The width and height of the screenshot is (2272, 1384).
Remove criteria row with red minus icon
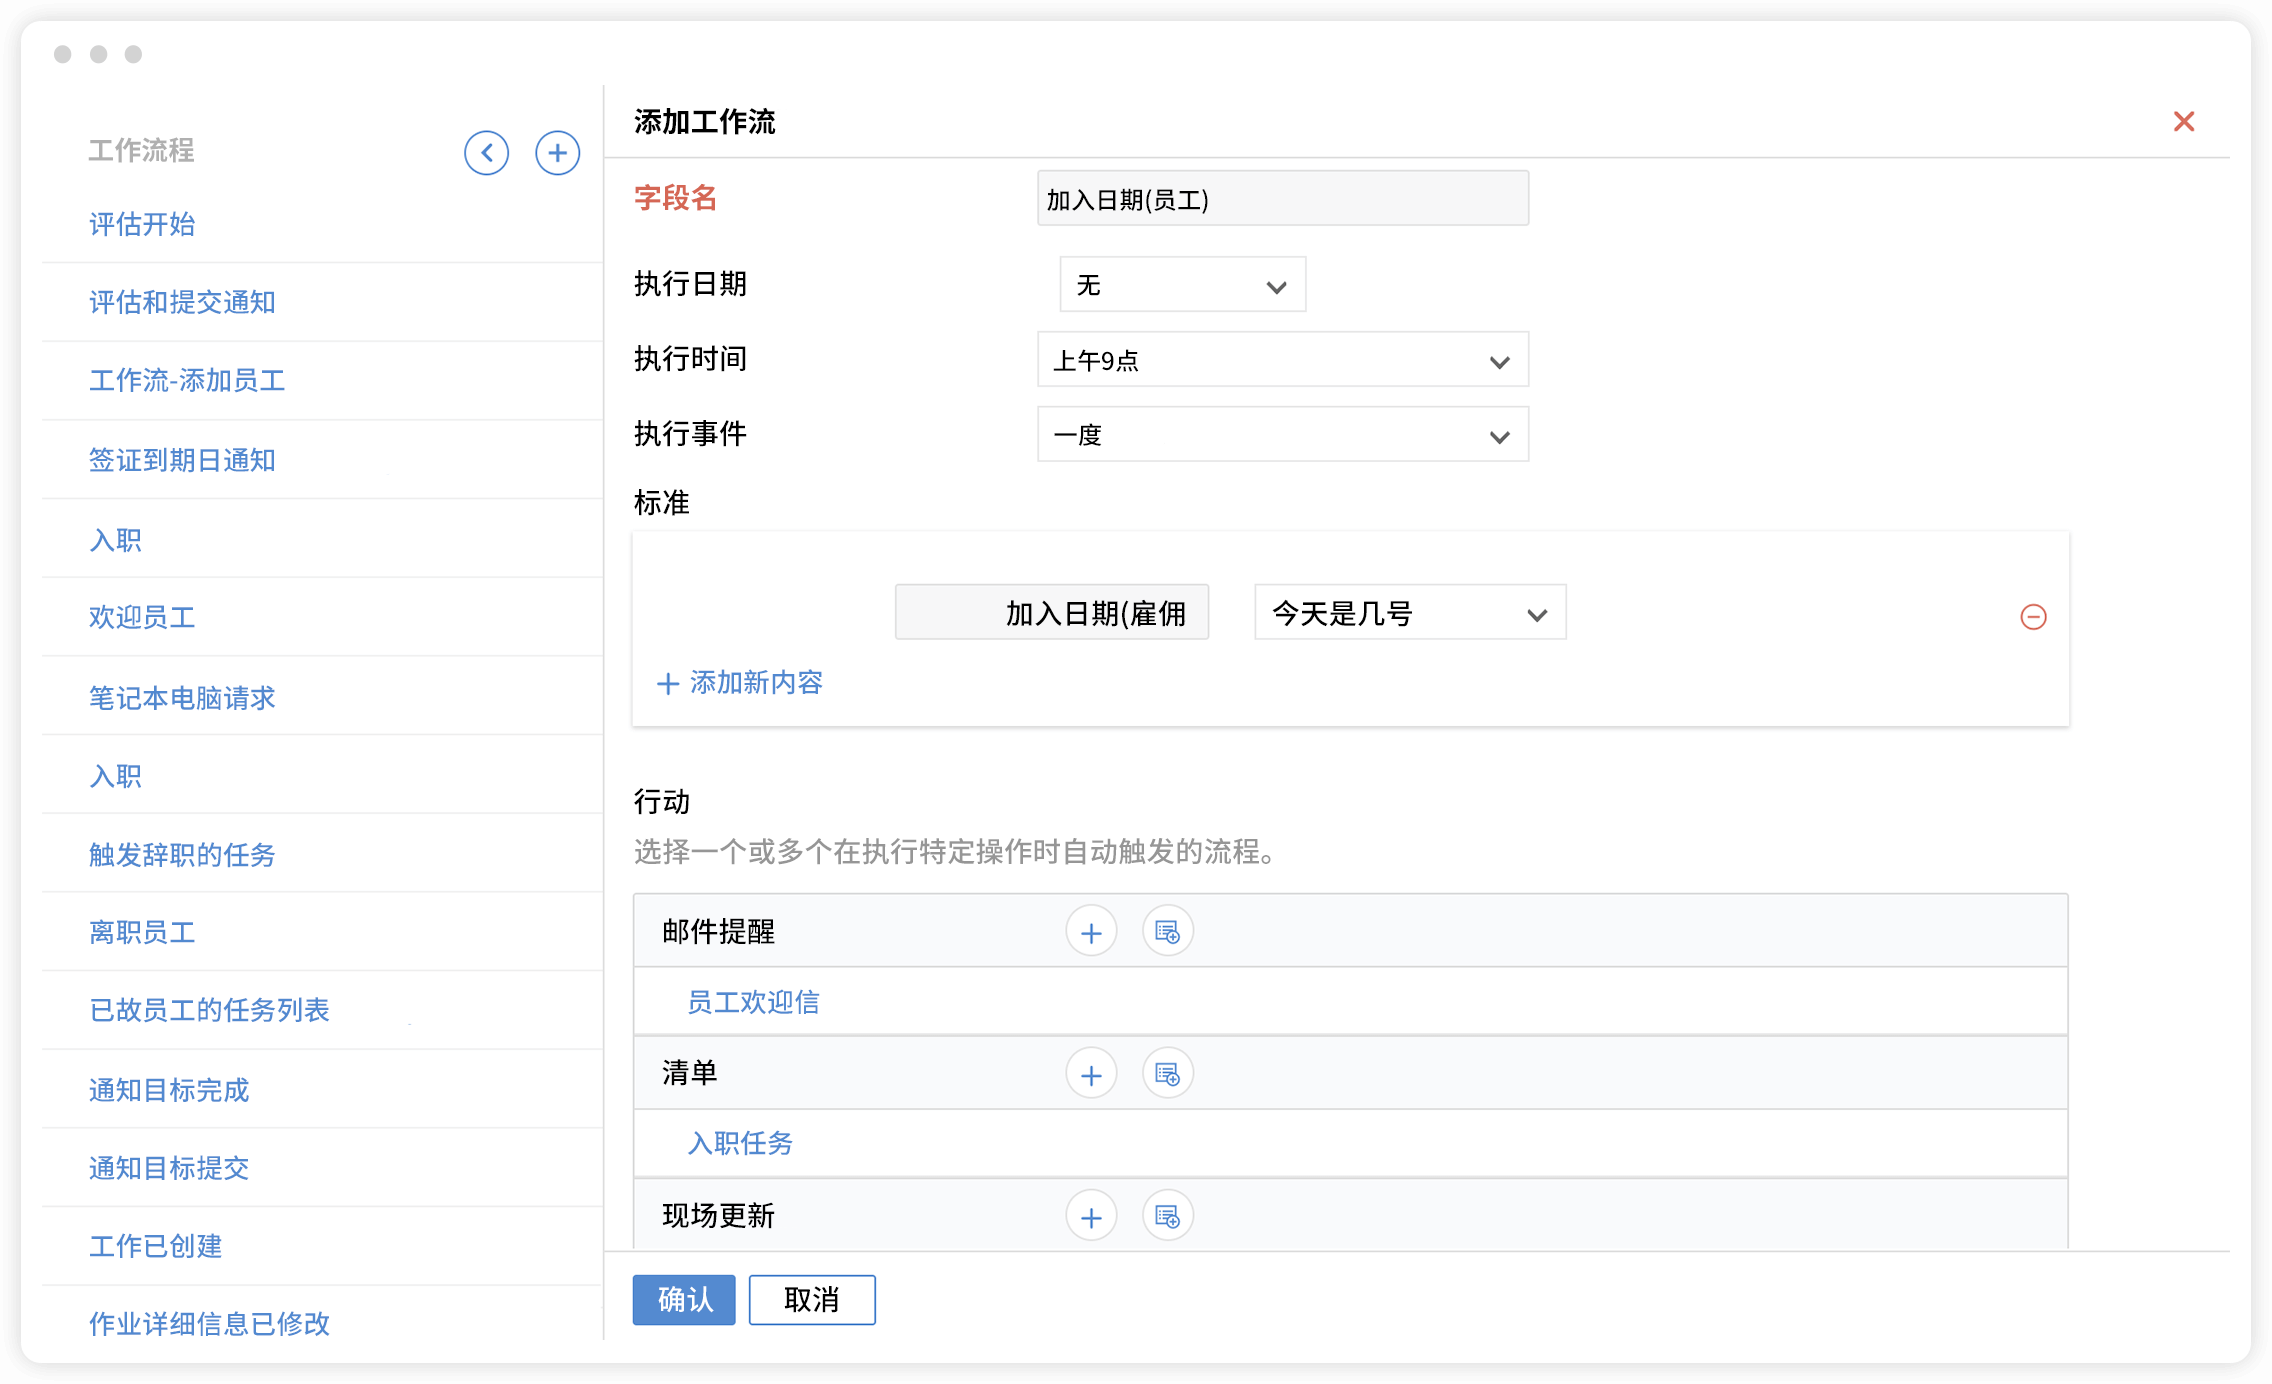click(2032, 616)
